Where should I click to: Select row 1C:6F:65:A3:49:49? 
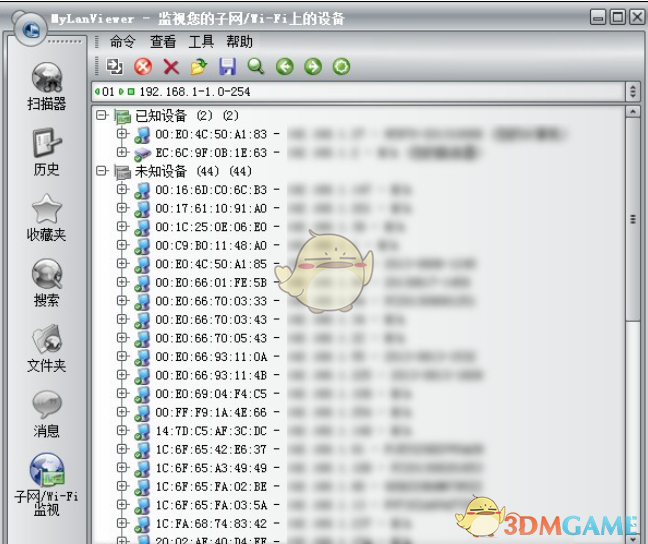(x=211, y=468)
